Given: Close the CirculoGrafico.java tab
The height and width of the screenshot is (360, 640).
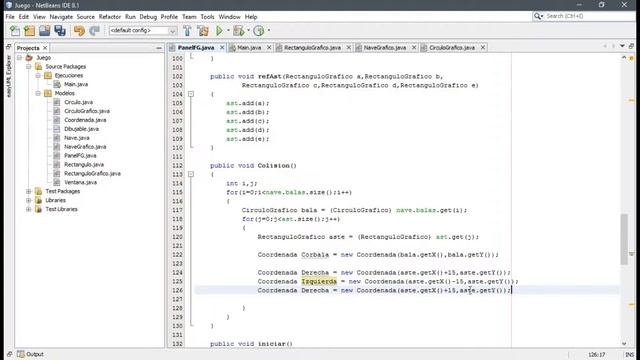Looking at the screenshot, I should click(483, 48).
